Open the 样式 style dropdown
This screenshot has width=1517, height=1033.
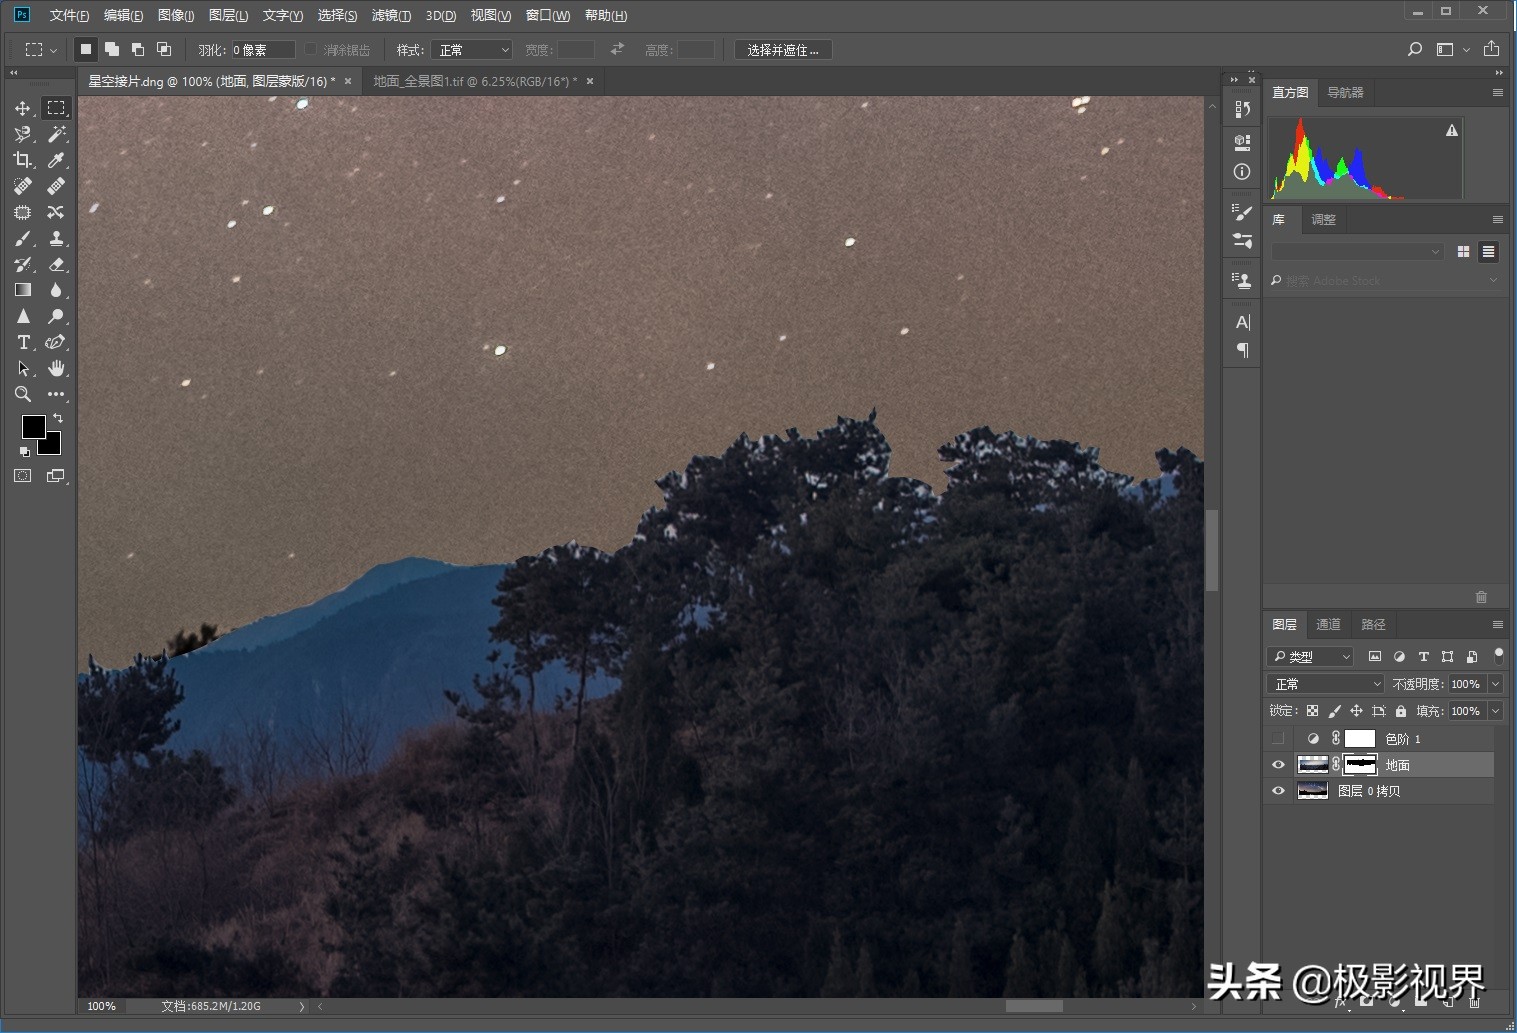tap(472, 50)
